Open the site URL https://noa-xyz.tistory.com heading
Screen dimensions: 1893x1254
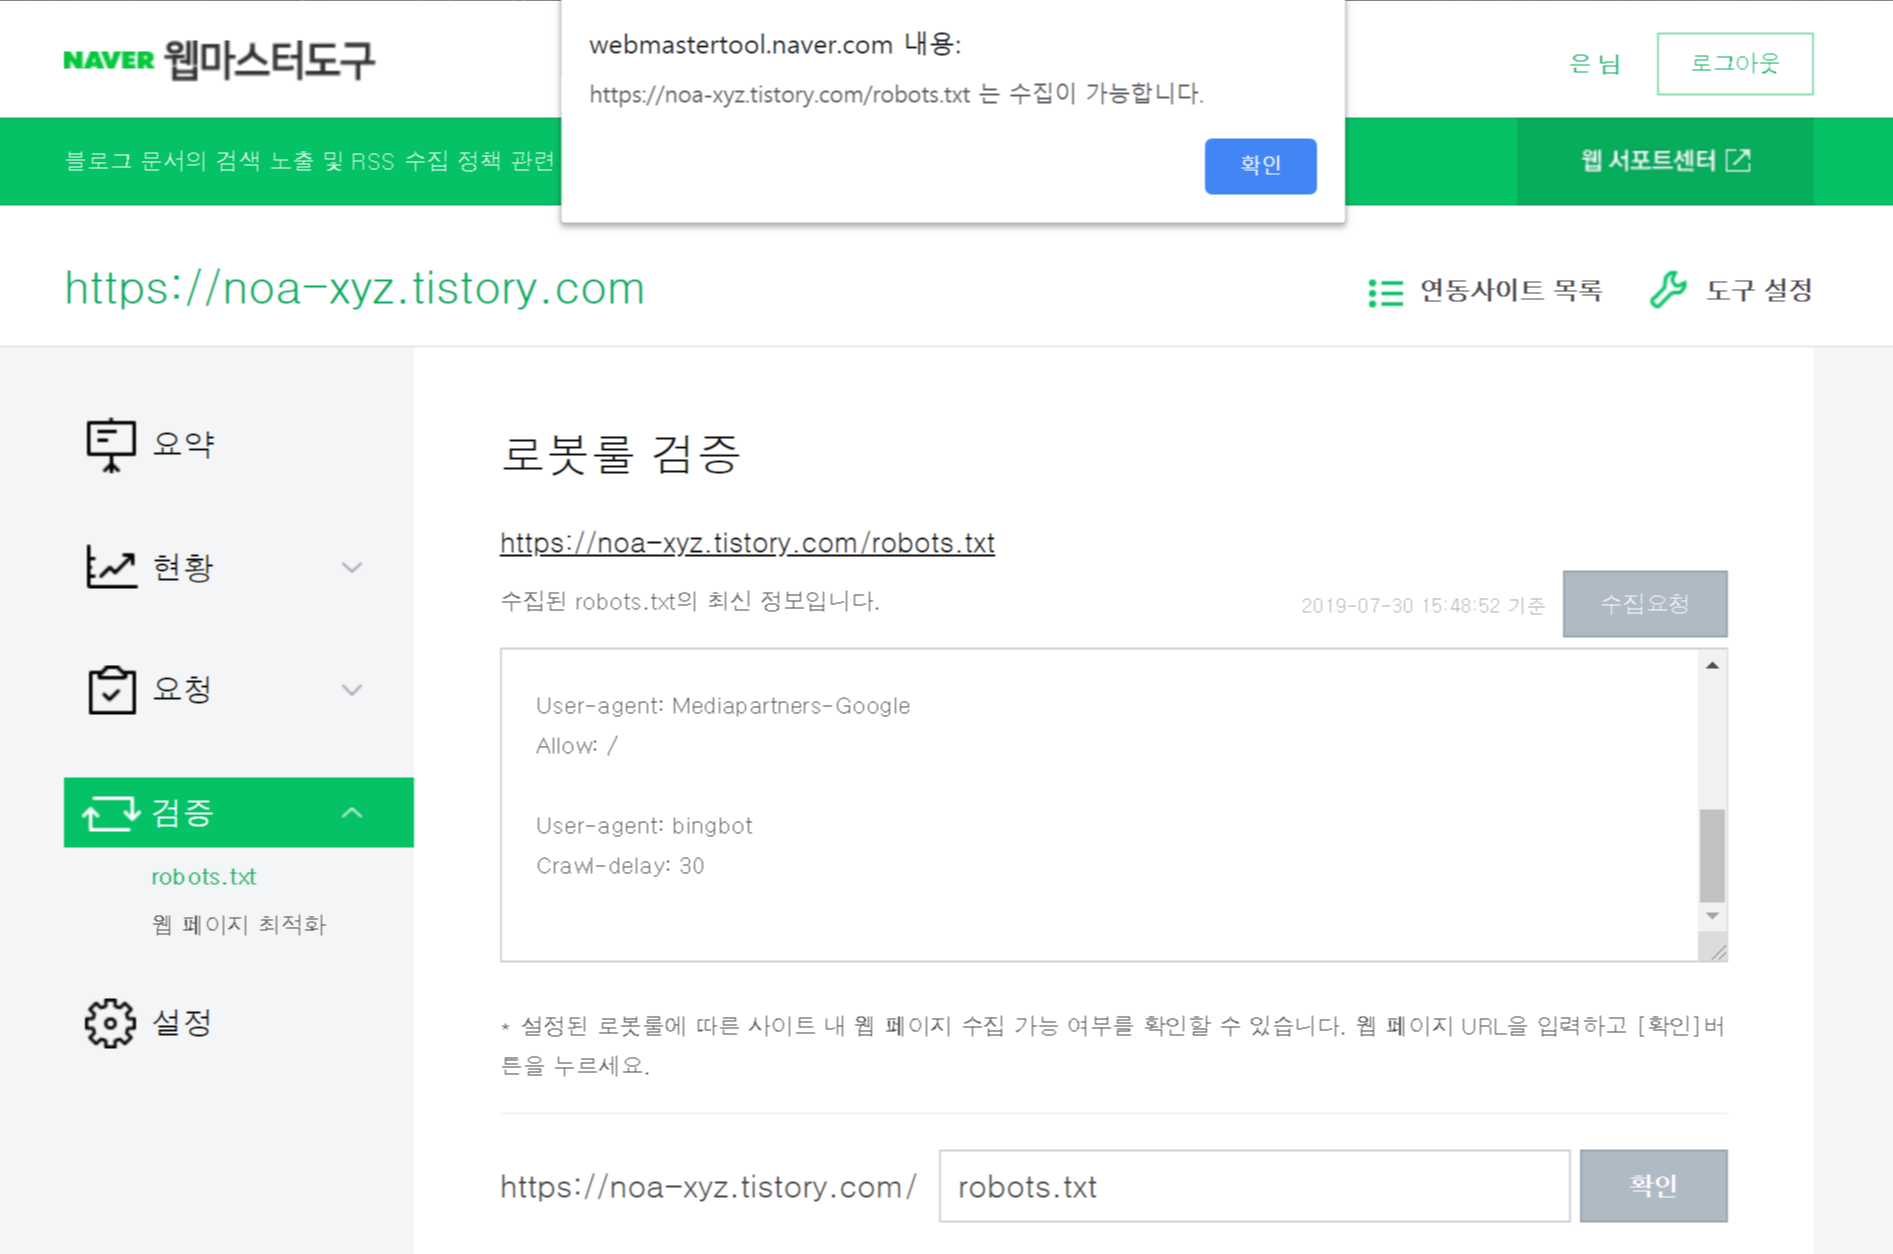[x=354, y=288]
